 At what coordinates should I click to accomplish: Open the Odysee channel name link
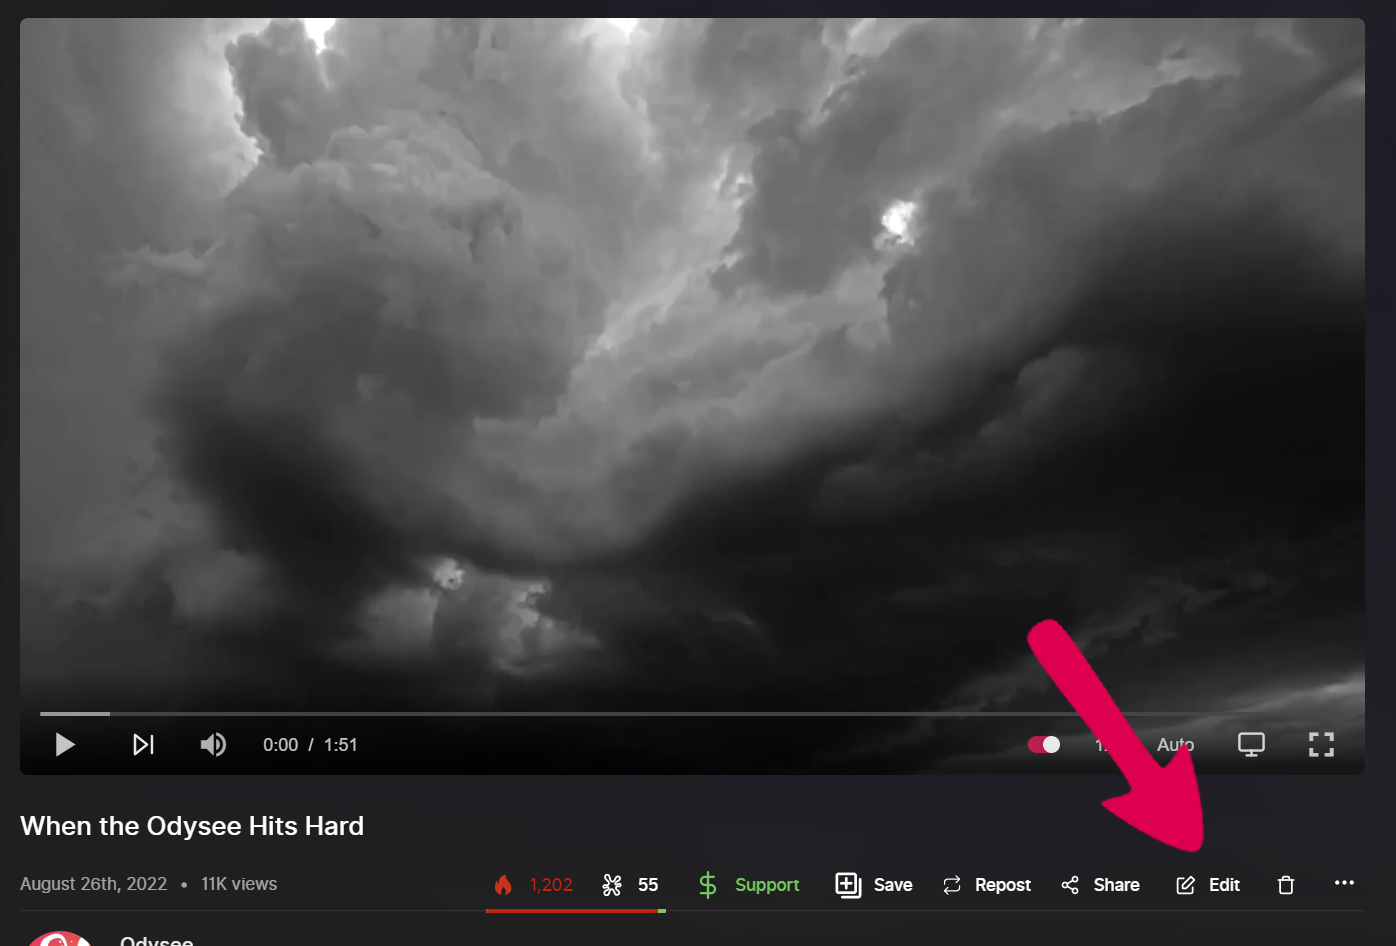point(156,940)
